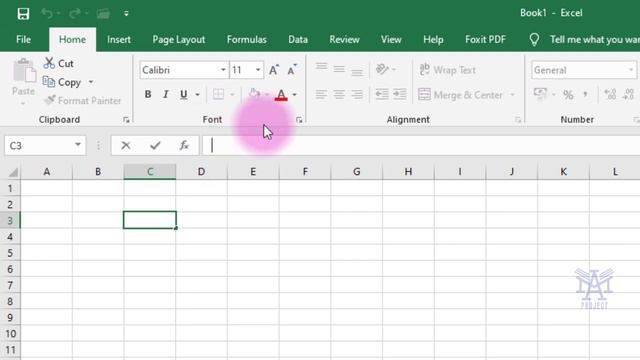The width and height of the screenshot is (640, 360).
Task: Open the Font settings dialog launcher
Action: pos(299,120)
